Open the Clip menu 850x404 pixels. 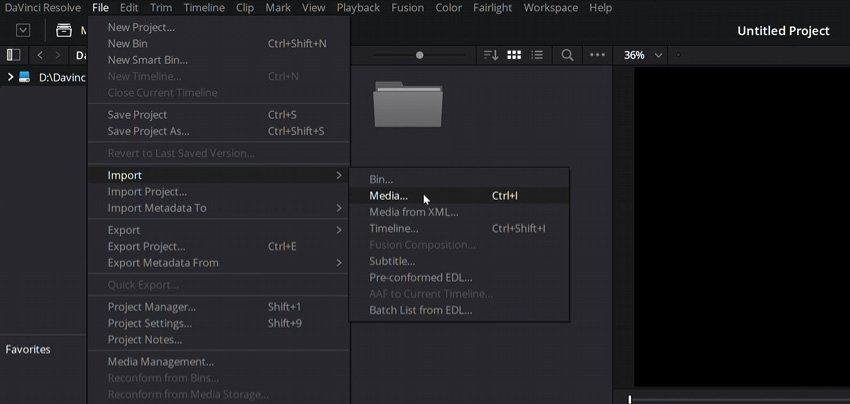(245, 8)
